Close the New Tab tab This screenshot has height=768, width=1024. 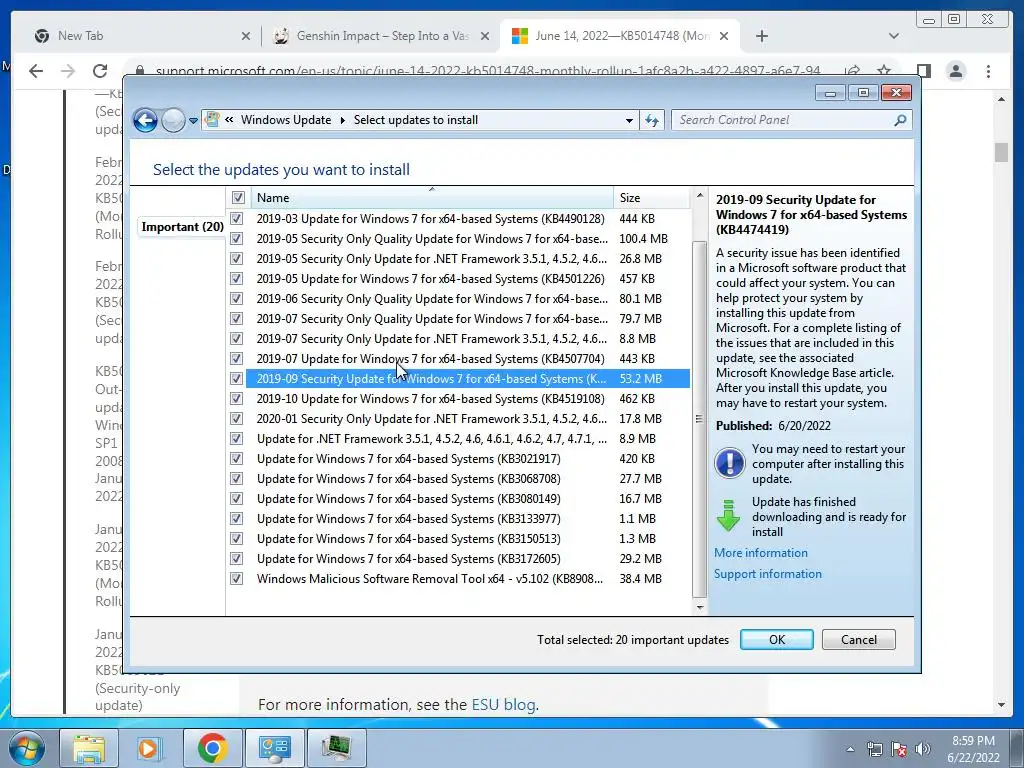tap(246, 37)
